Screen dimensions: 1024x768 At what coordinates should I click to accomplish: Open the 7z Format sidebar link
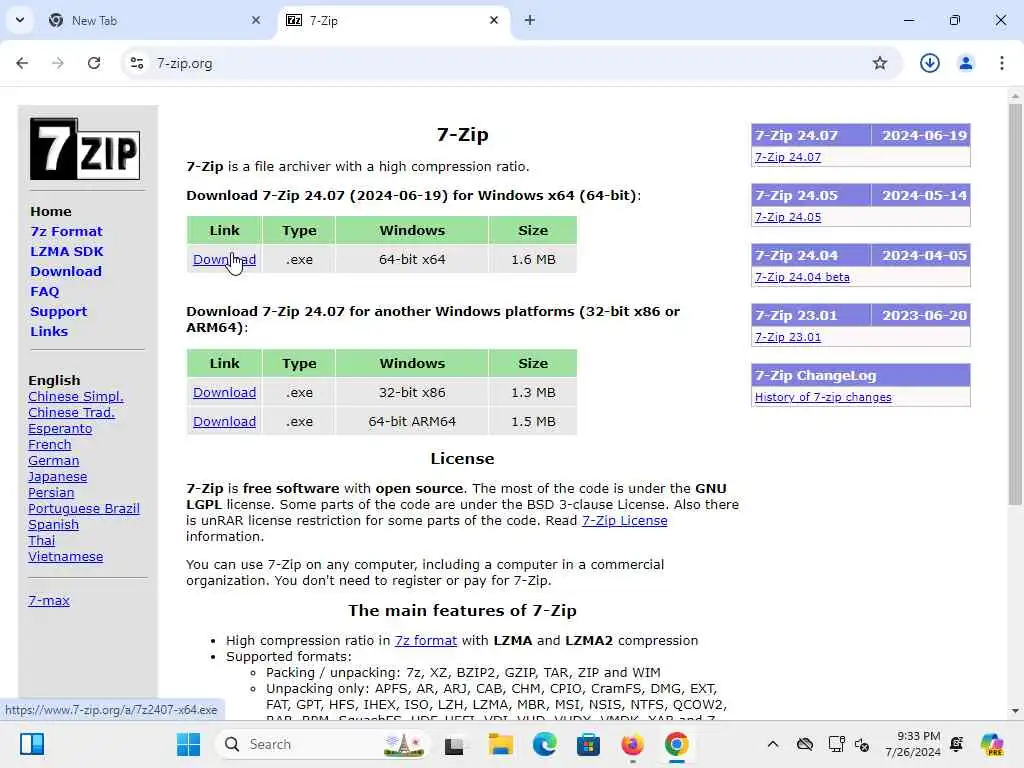(67, 231)
